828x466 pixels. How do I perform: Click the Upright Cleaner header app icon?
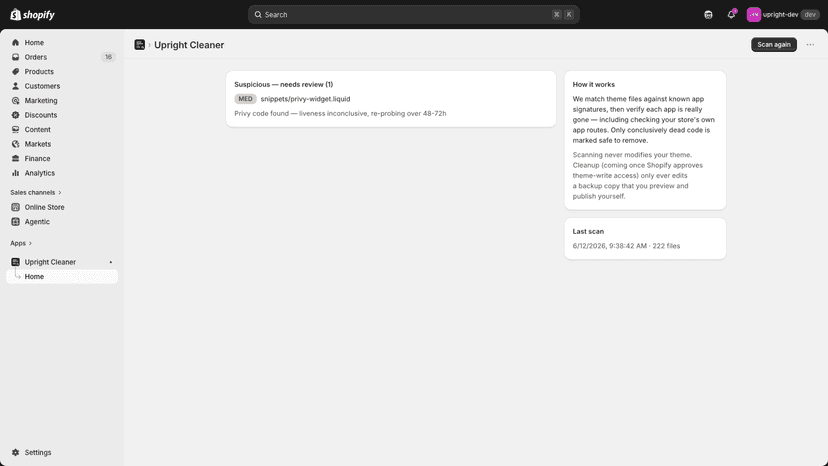click(x=139, y=45)
